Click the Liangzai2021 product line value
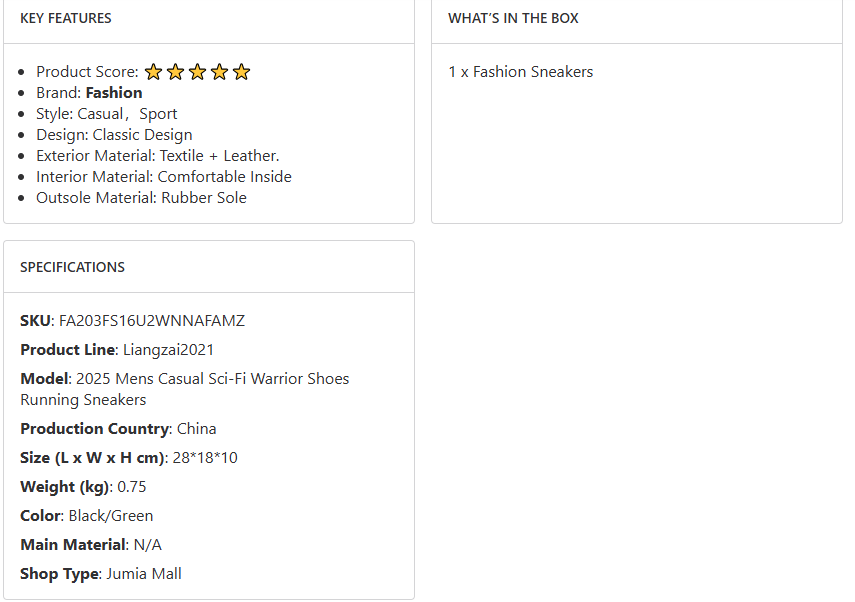This screenshot has width=855, height=602. pyautogui.click(x=168, y=350)
